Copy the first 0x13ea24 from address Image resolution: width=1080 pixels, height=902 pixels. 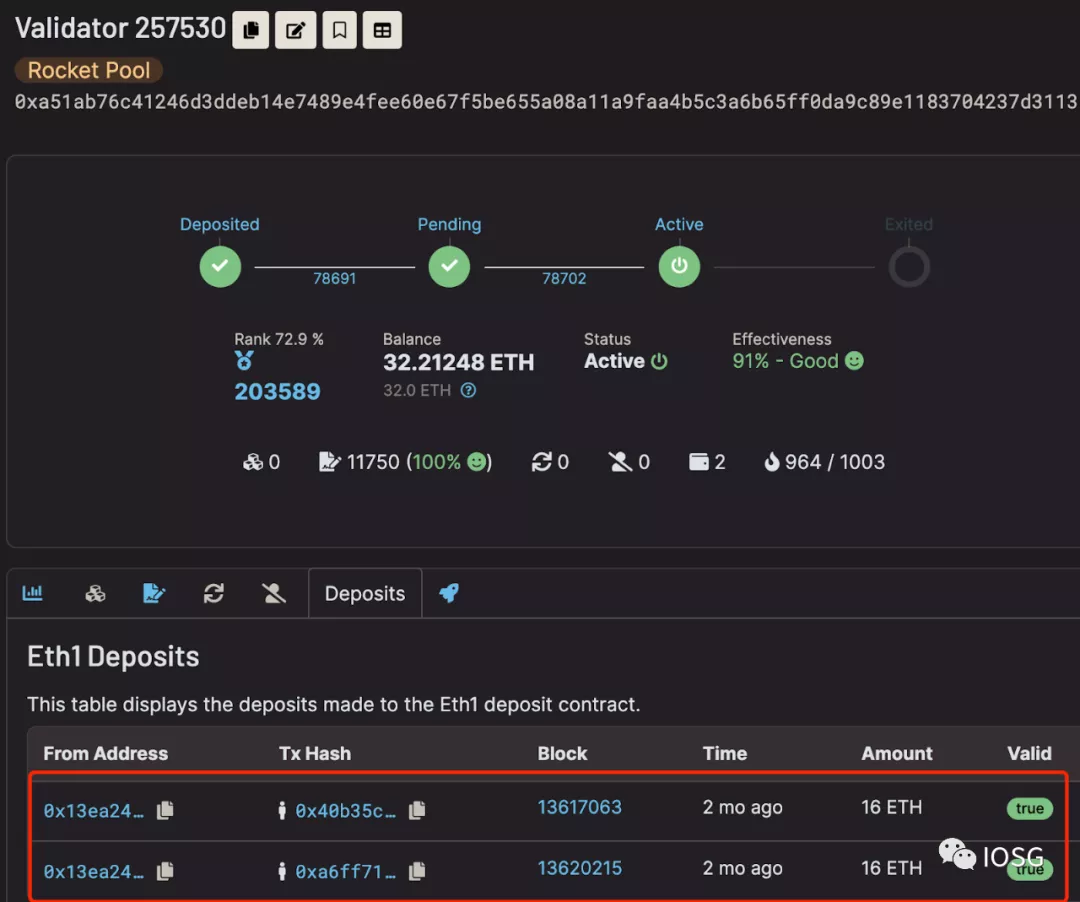click(x=165, y=810)
